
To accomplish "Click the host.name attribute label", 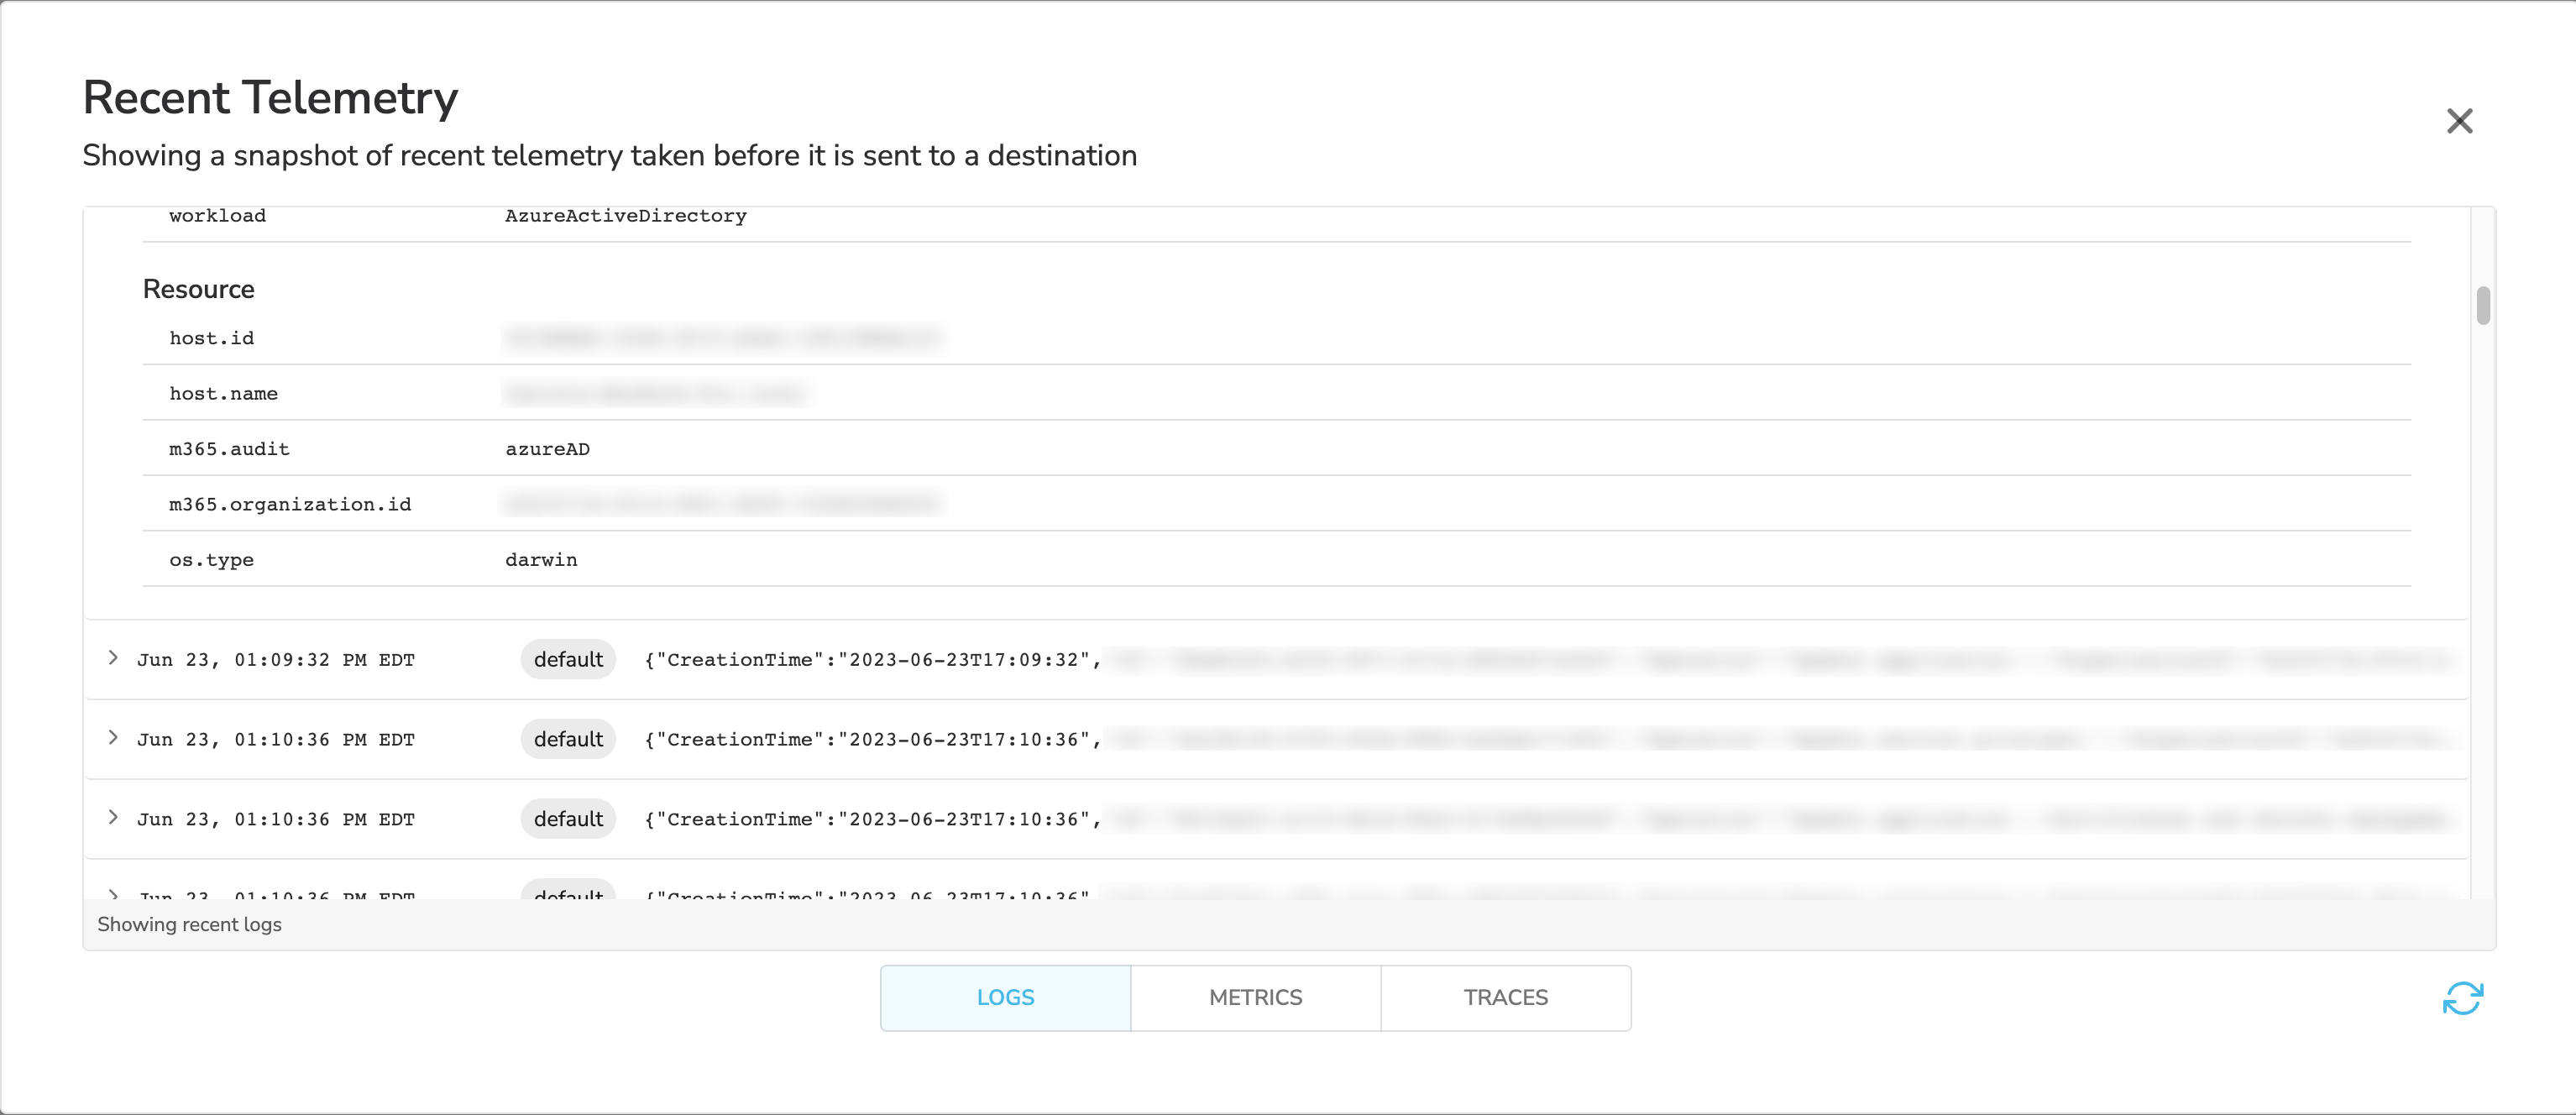I will pos(223,394).
